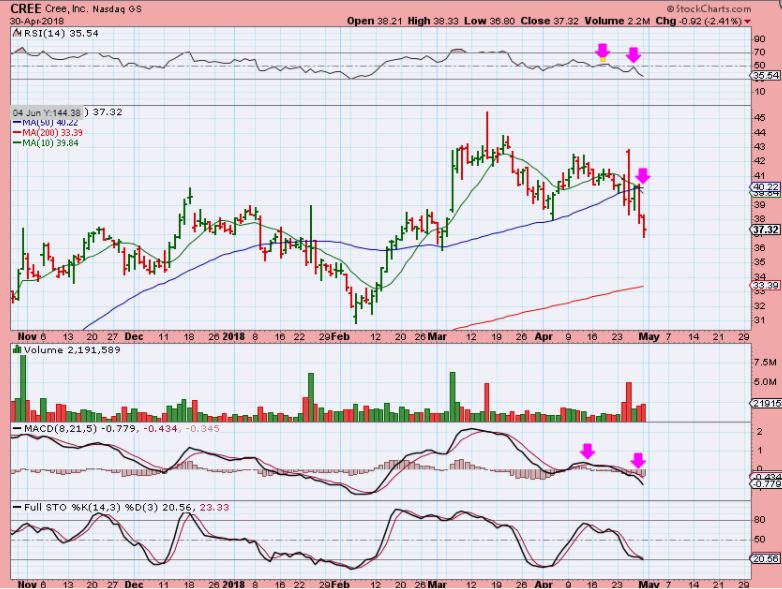This screenshot has height=589, width=782.
Task: Click the pink arrow above the latest price candles
Action: [x=643, y=175]
